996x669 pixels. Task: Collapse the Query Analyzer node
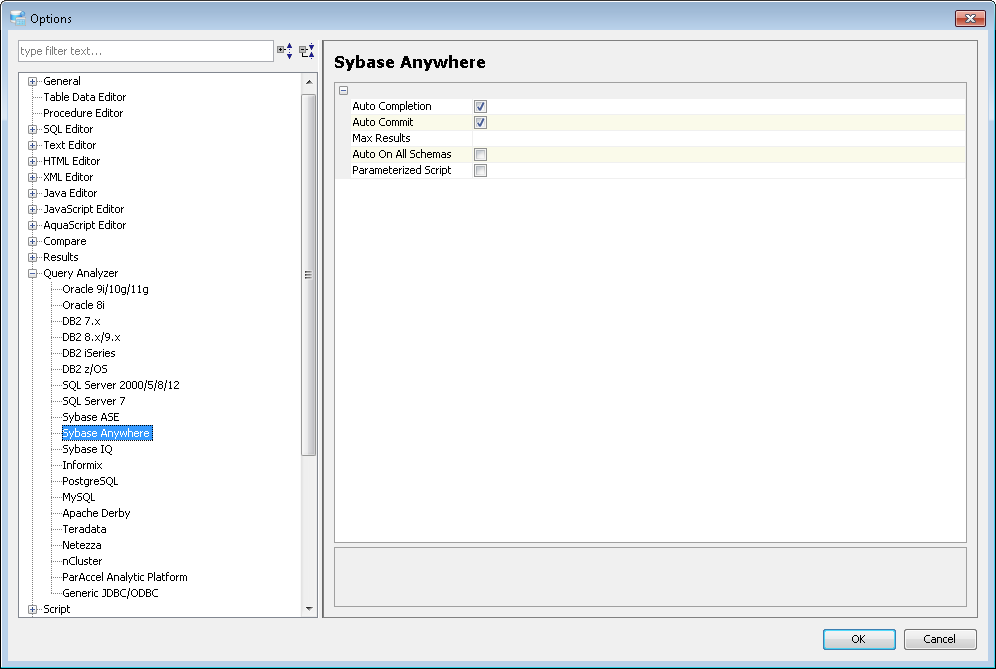pos(32,273)
